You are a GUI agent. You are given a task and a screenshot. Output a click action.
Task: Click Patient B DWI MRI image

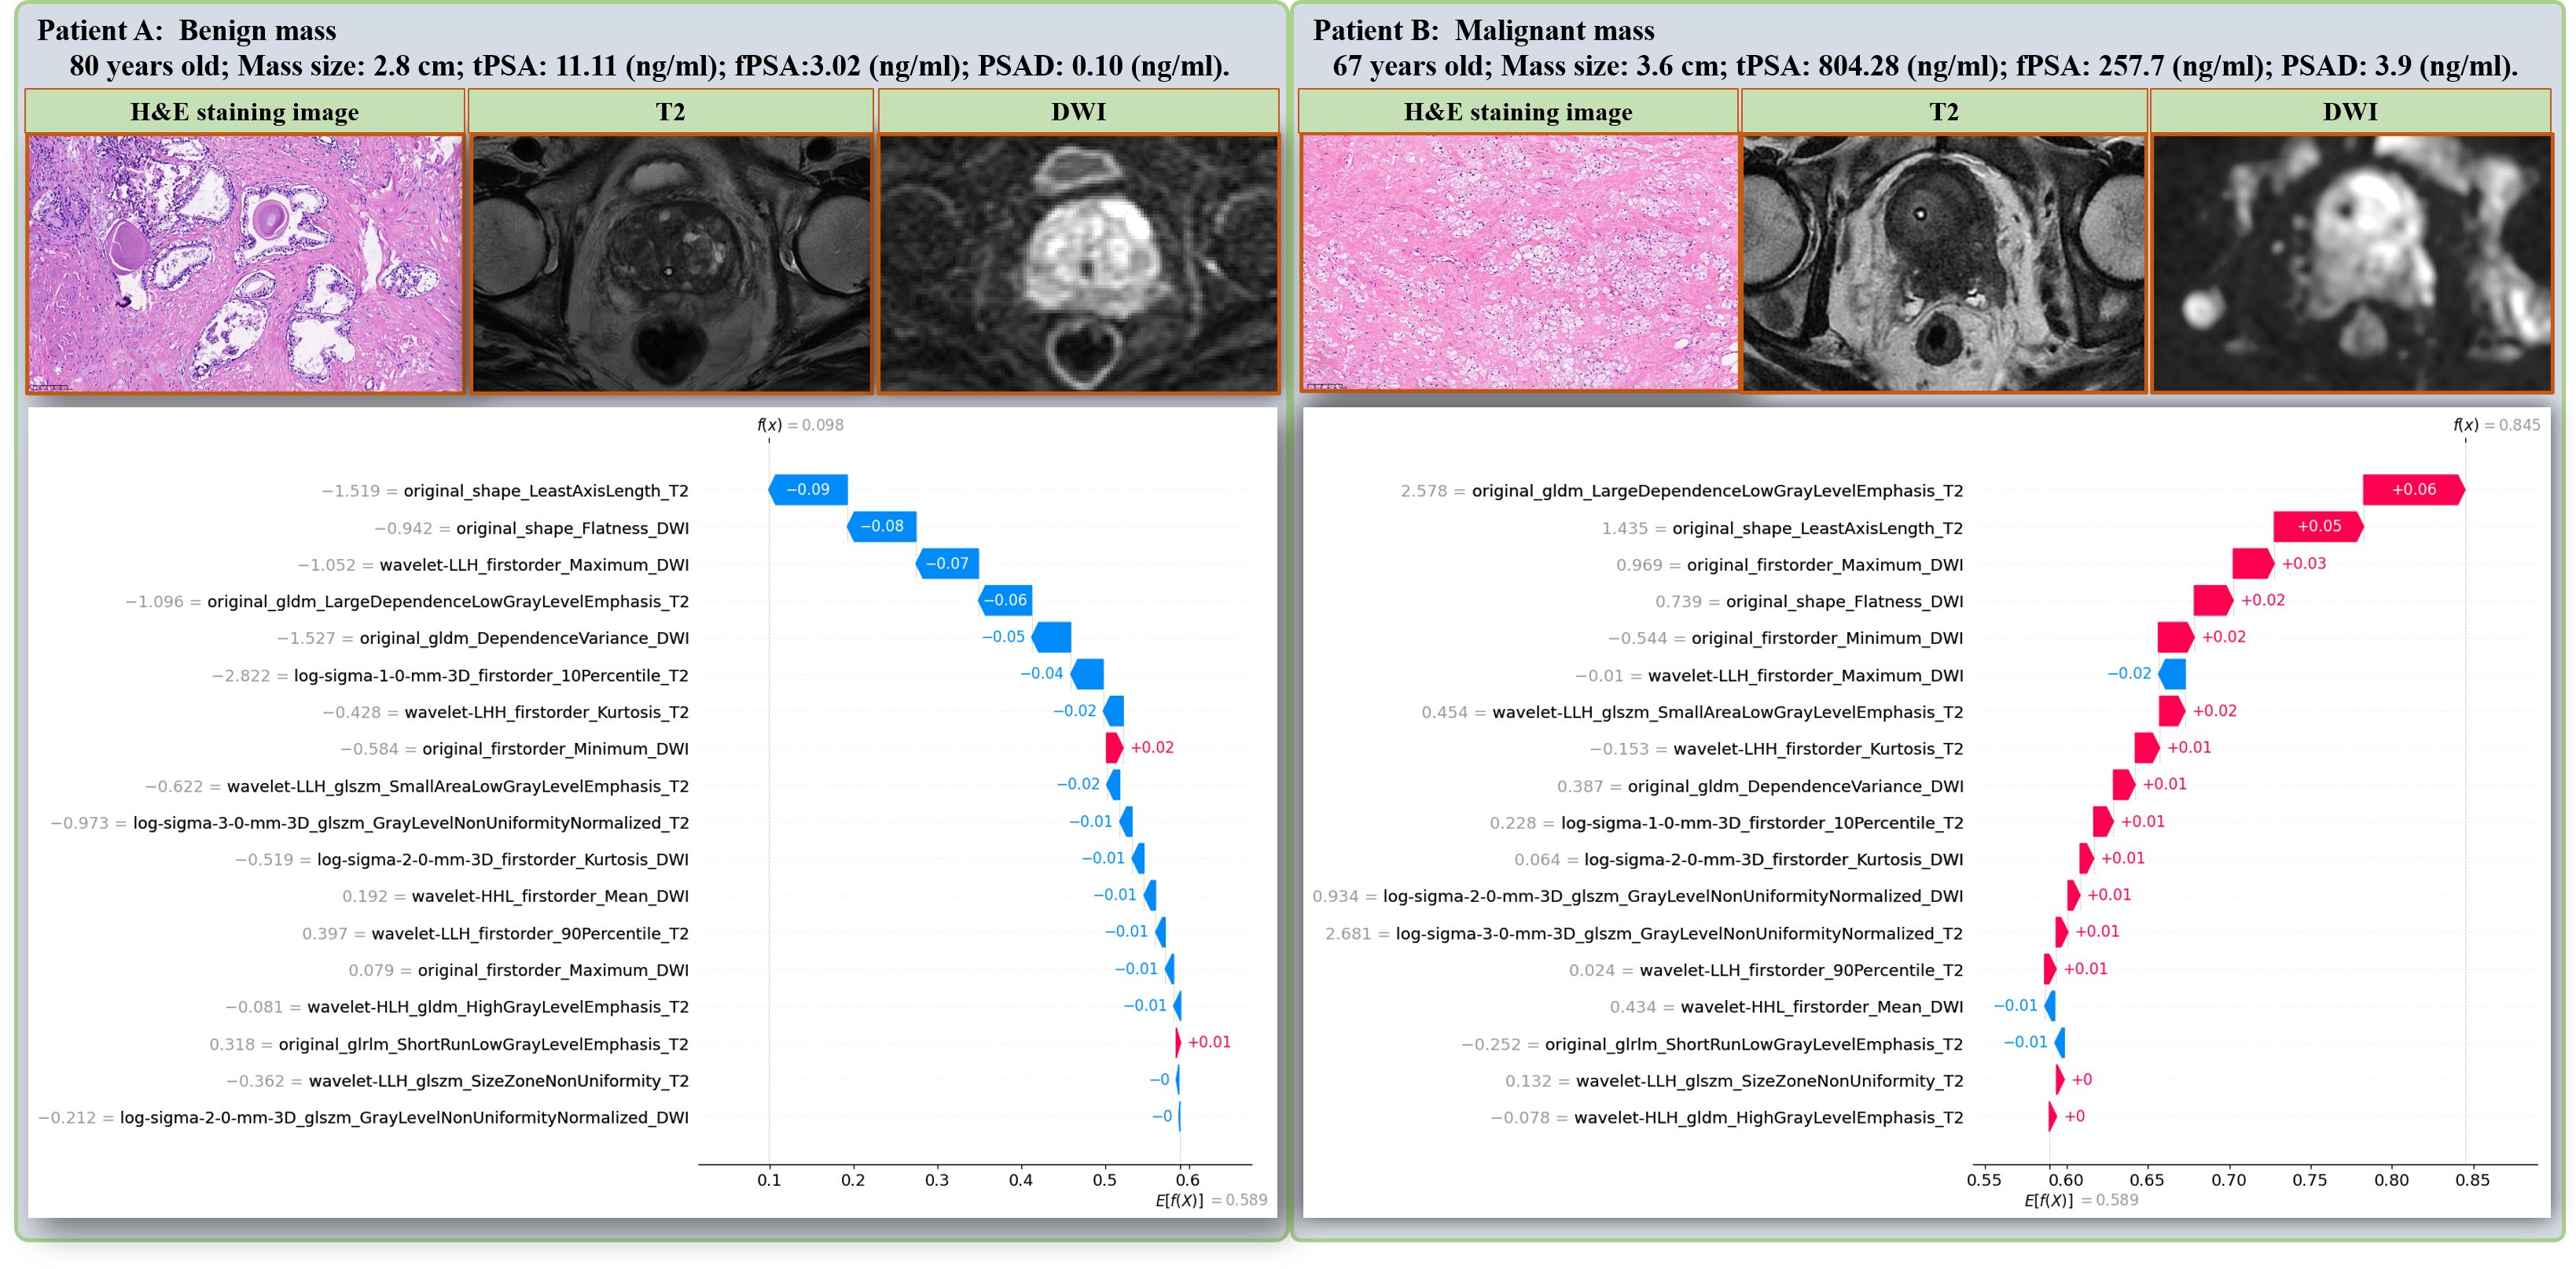pos(2351,263)
